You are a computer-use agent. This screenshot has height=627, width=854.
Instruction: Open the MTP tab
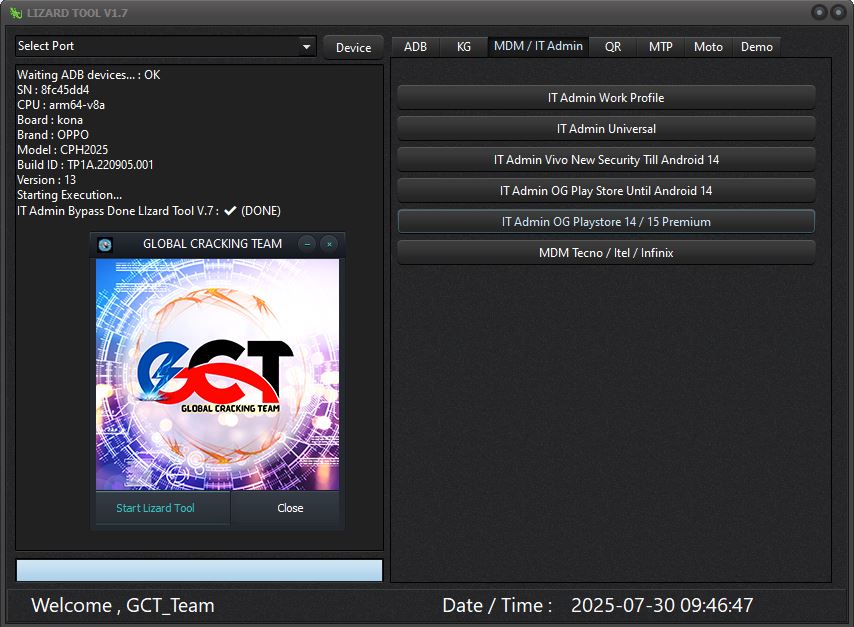pyautogui.click(x=661, y=47)
